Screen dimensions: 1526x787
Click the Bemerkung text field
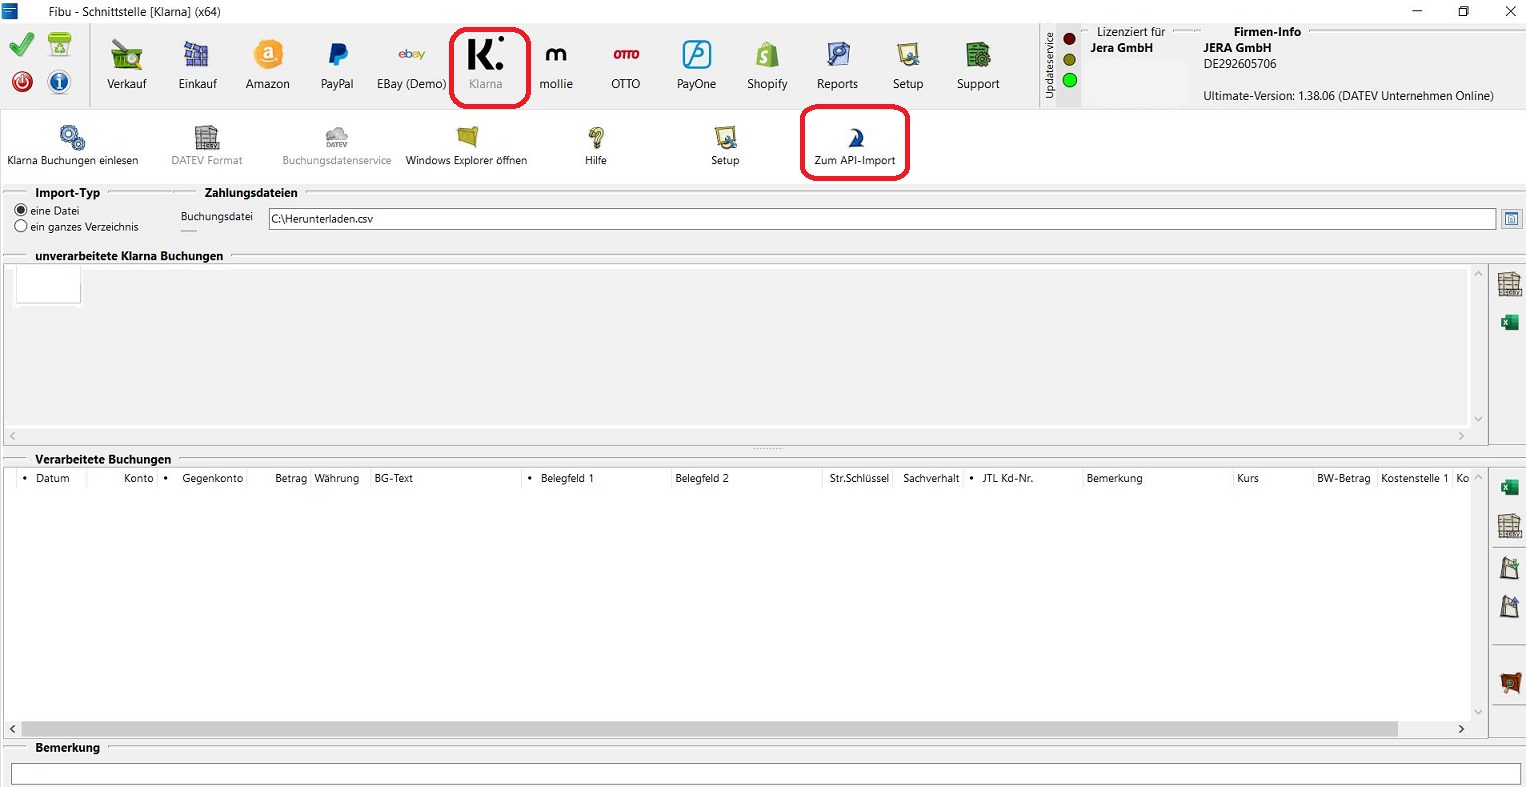point(765,774)
